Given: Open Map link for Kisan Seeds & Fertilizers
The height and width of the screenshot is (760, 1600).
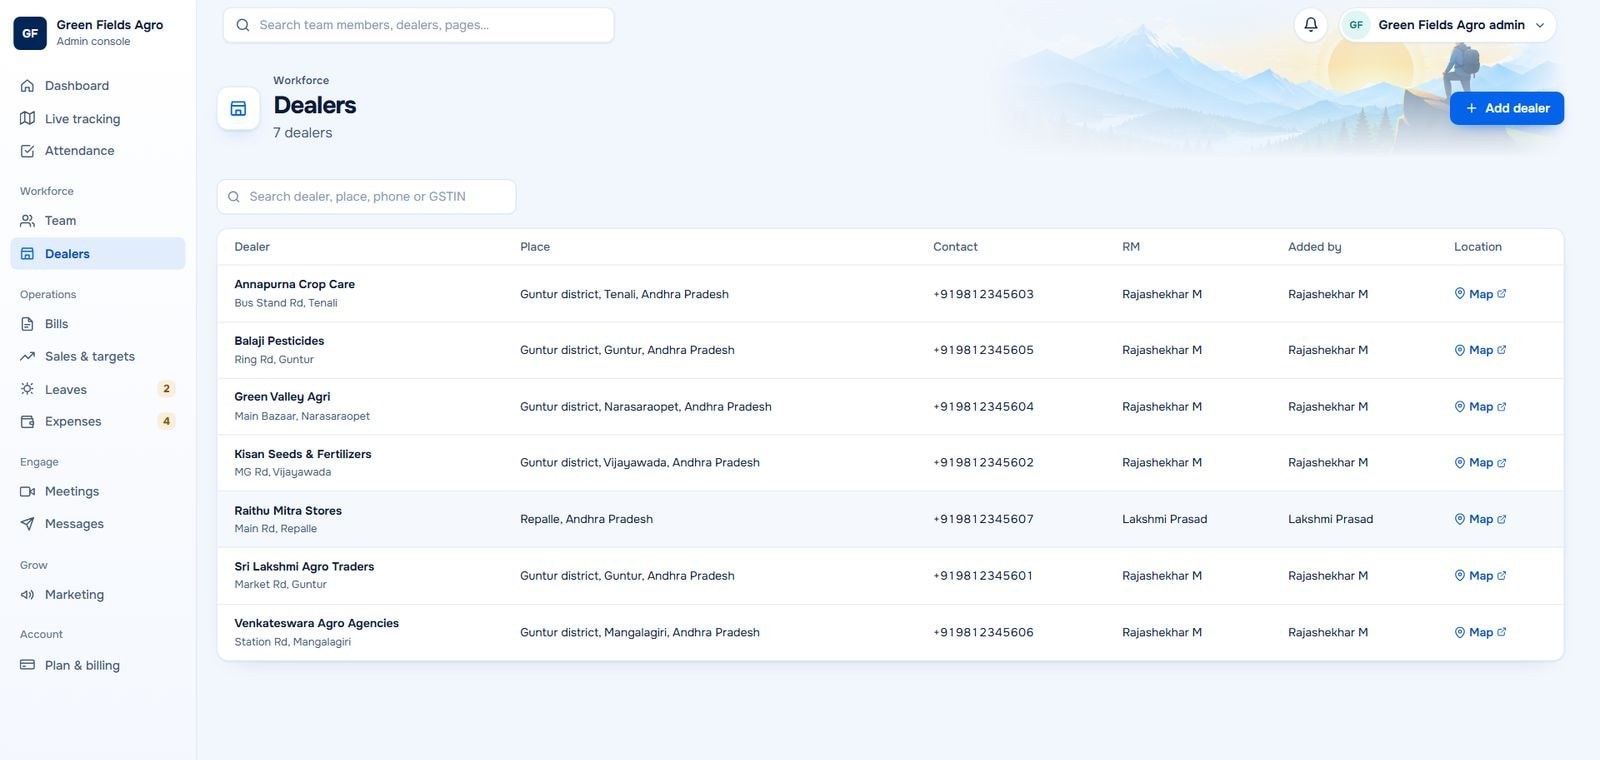Looking at the screenshot, I should [1480, 463].
